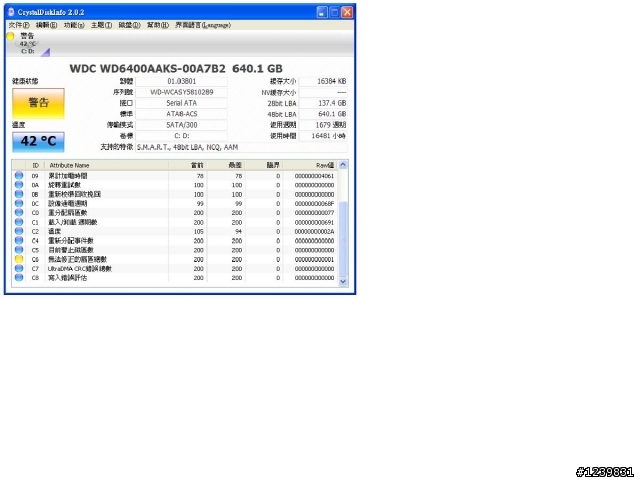This screenshot has width=640, height=480.
Task: Sort by the 臨界 threshold column header
Action: pos(264,165)
